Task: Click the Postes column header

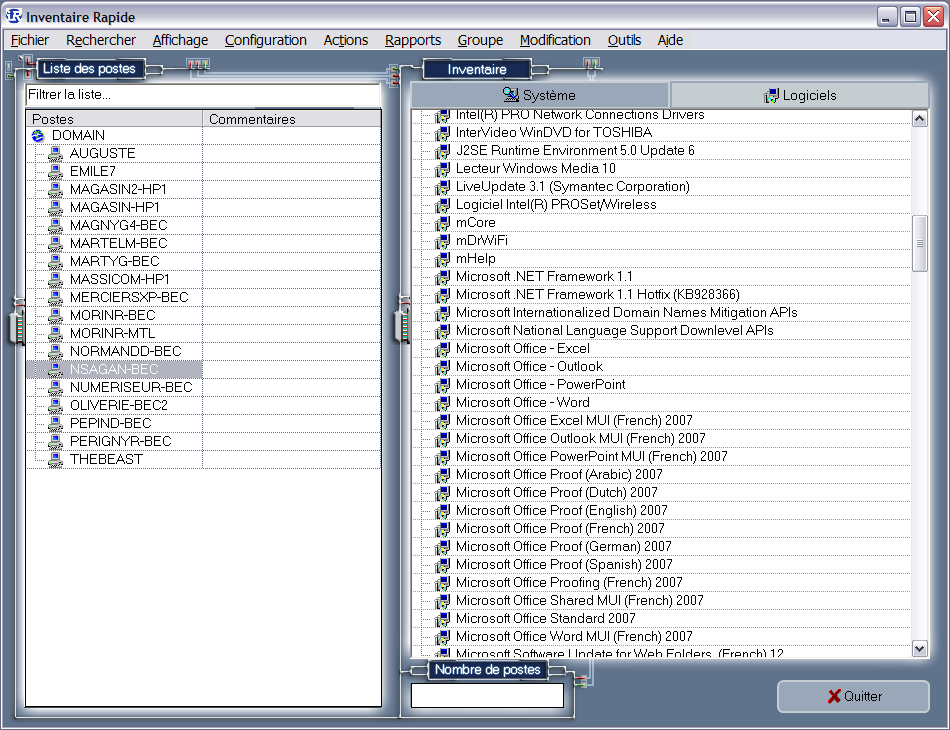Action: pos(114,119)
